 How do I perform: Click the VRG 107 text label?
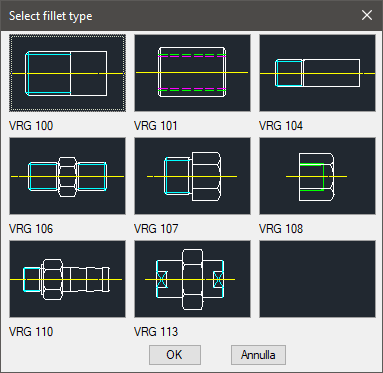(156, 229)
